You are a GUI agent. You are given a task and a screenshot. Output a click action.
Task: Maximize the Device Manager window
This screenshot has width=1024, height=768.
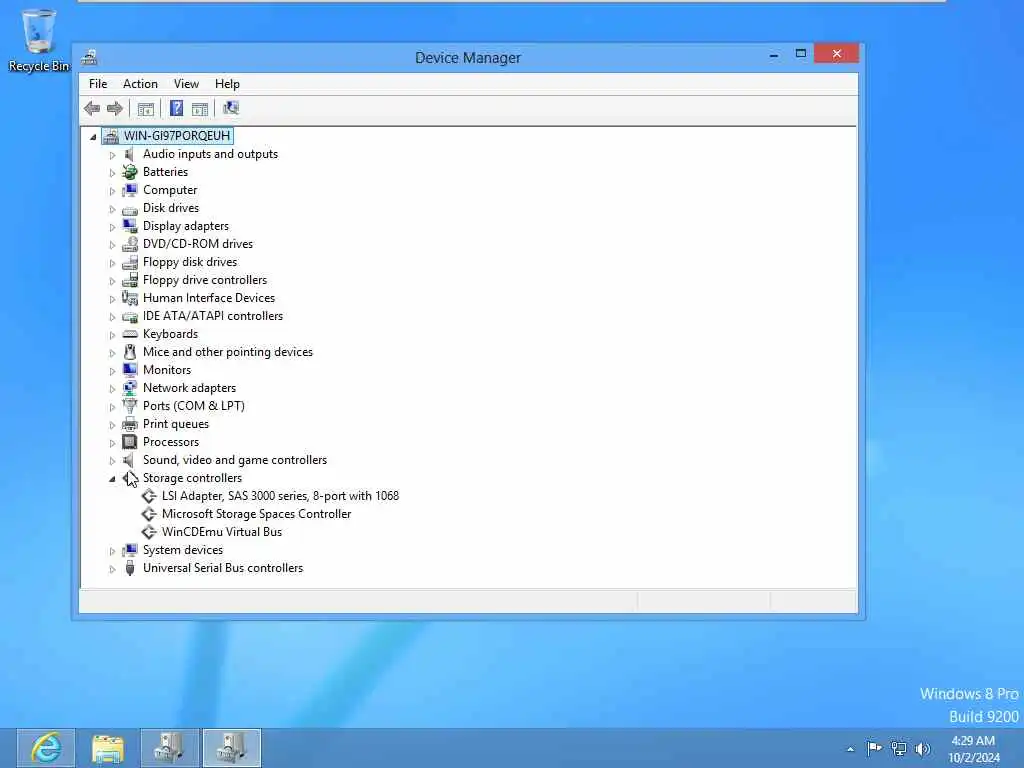(x=801, y=54)
